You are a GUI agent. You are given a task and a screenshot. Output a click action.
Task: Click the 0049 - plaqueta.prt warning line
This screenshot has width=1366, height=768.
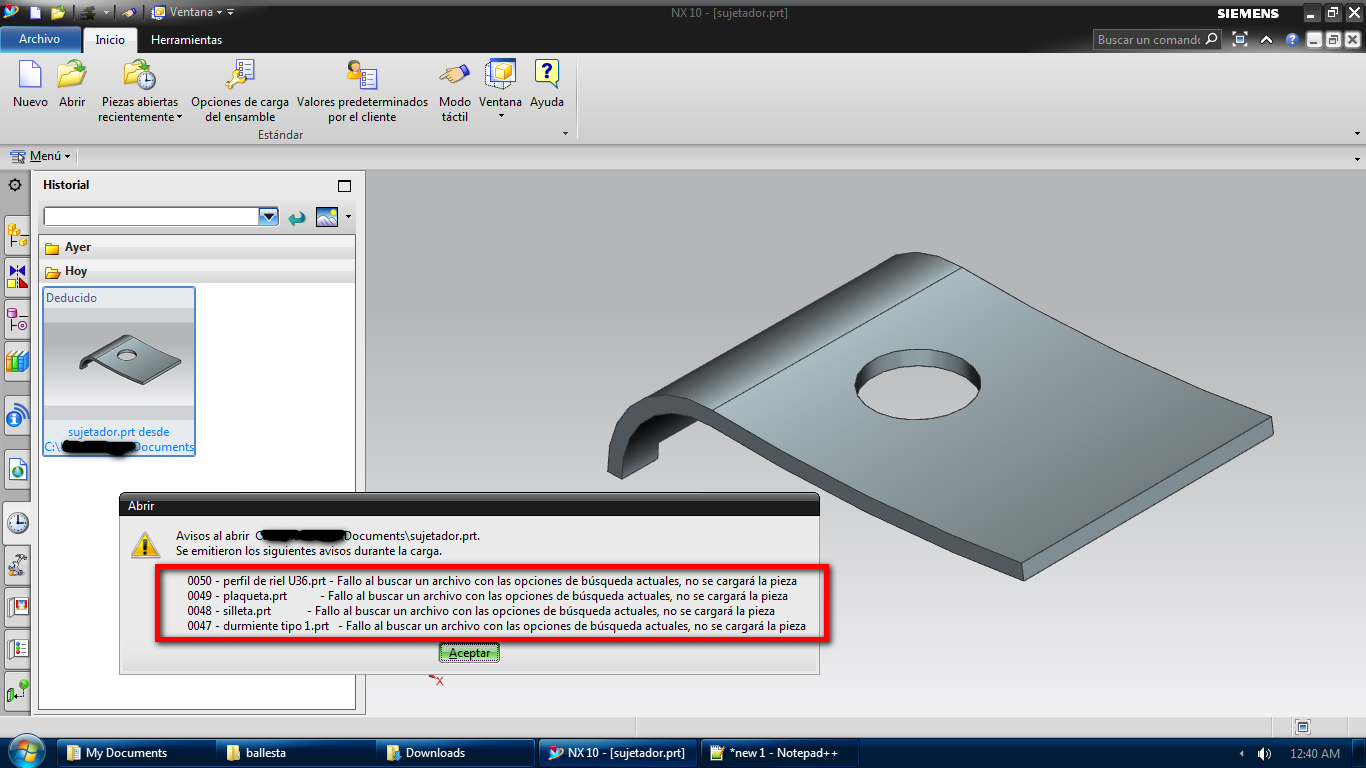tap(487, 596)
